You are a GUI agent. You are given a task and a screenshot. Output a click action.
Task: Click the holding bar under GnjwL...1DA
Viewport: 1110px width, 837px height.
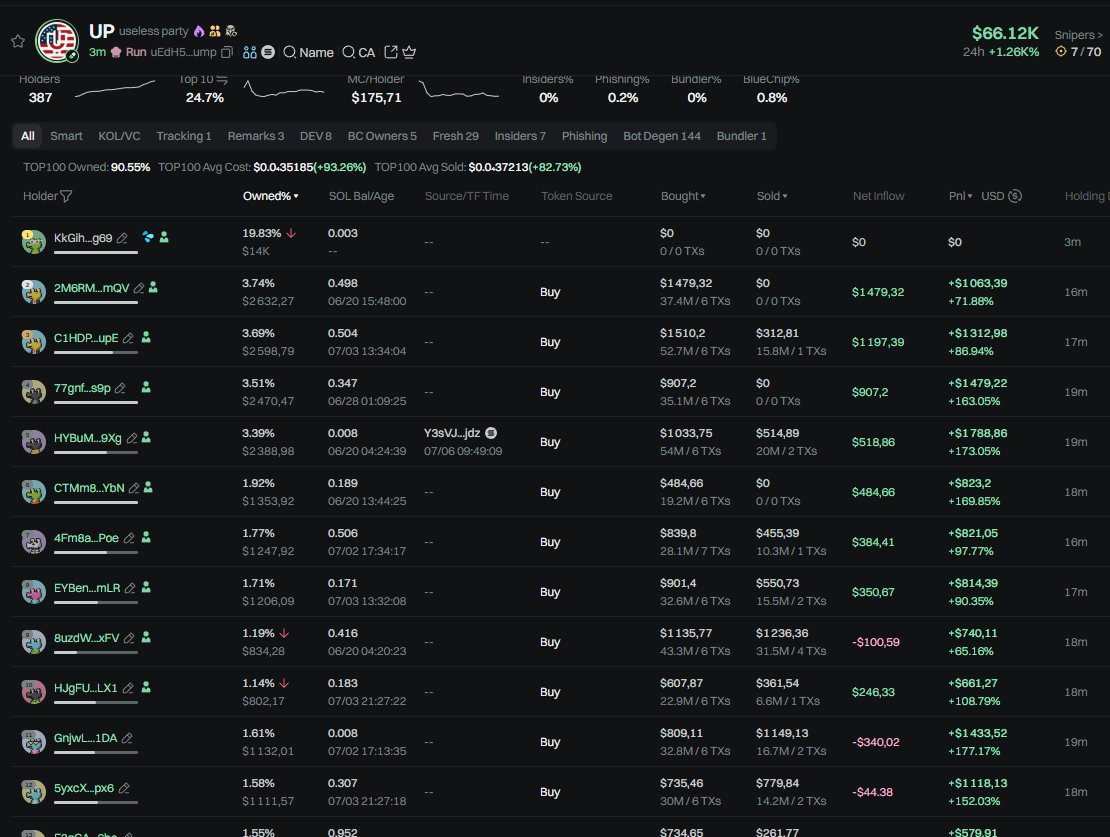96,752
